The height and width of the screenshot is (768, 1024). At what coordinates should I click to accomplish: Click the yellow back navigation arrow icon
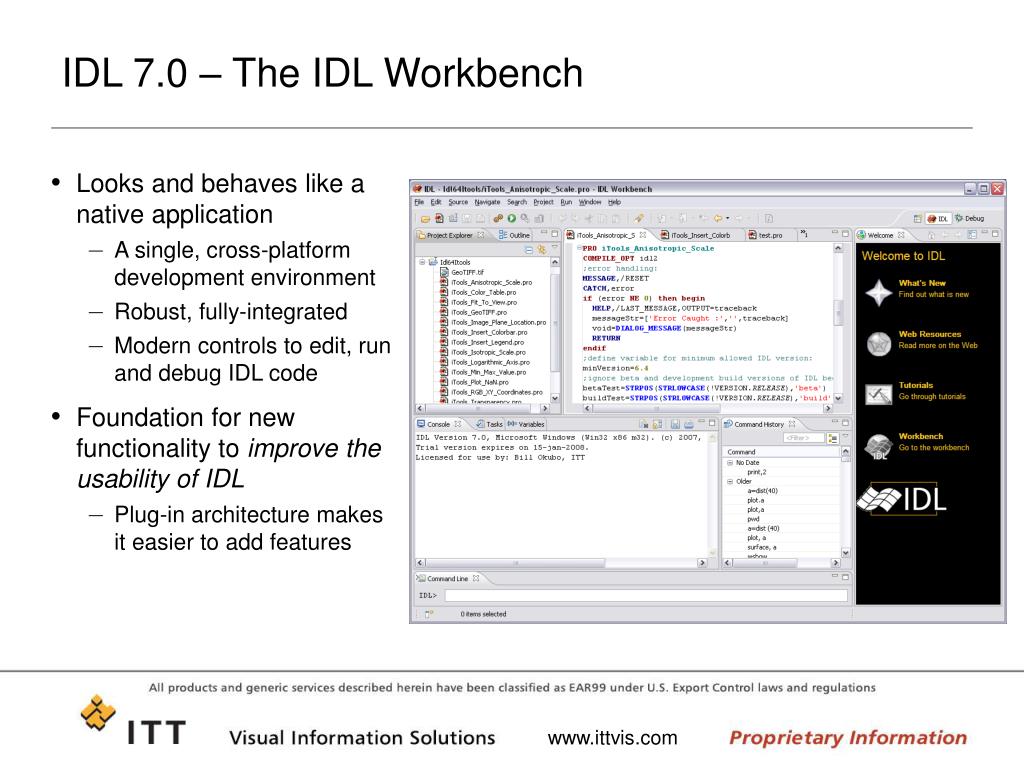[718, 218]
